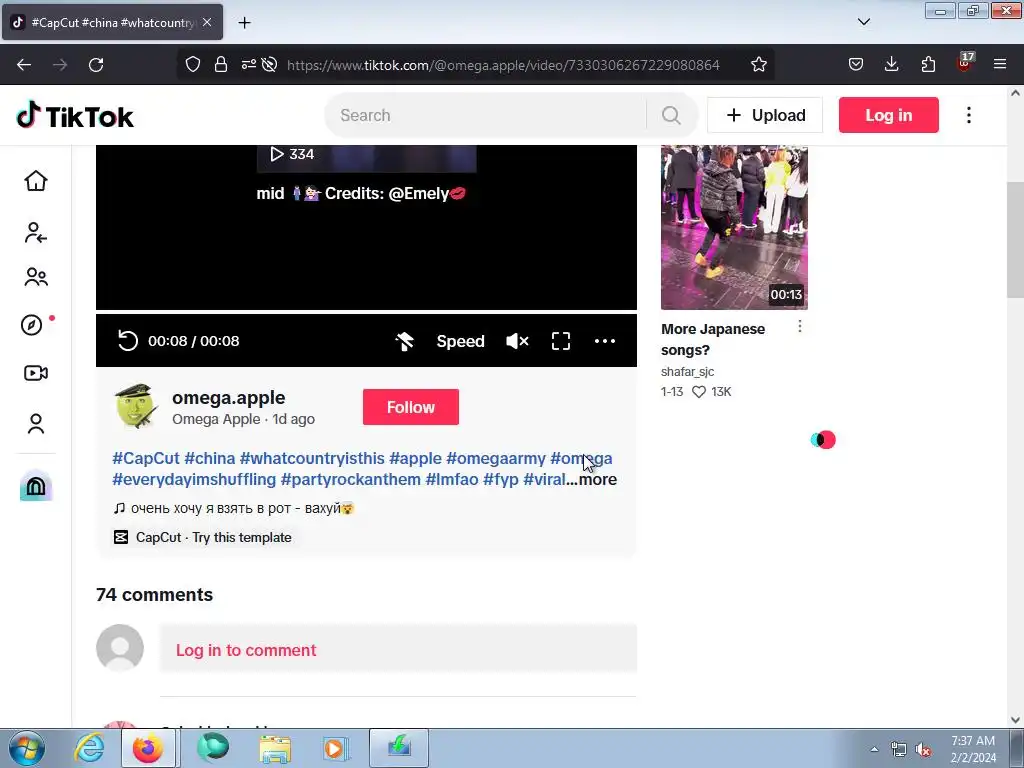1024x768 pixels.
Task: Click the Russian sound title link
Action: tap(242, 508)
